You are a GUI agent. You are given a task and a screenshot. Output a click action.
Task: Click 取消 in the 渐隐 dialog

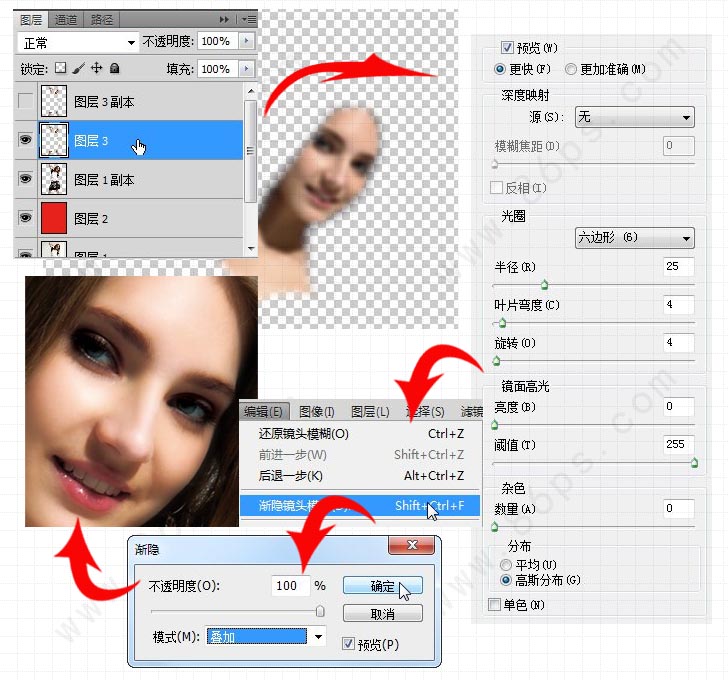point(383,614)
